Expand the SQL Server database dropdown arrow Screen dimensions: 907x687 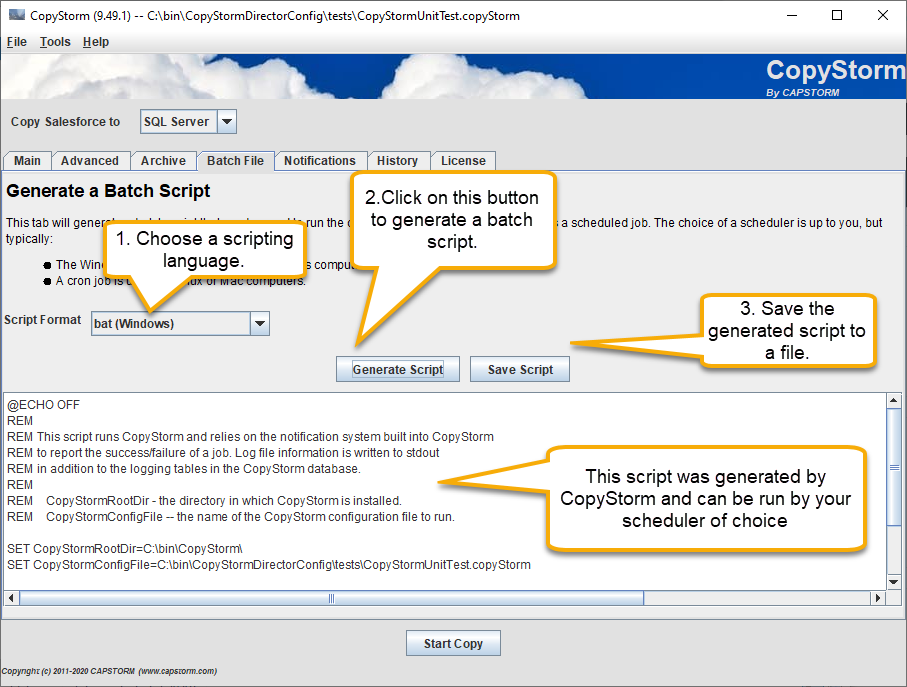(227, 121)
